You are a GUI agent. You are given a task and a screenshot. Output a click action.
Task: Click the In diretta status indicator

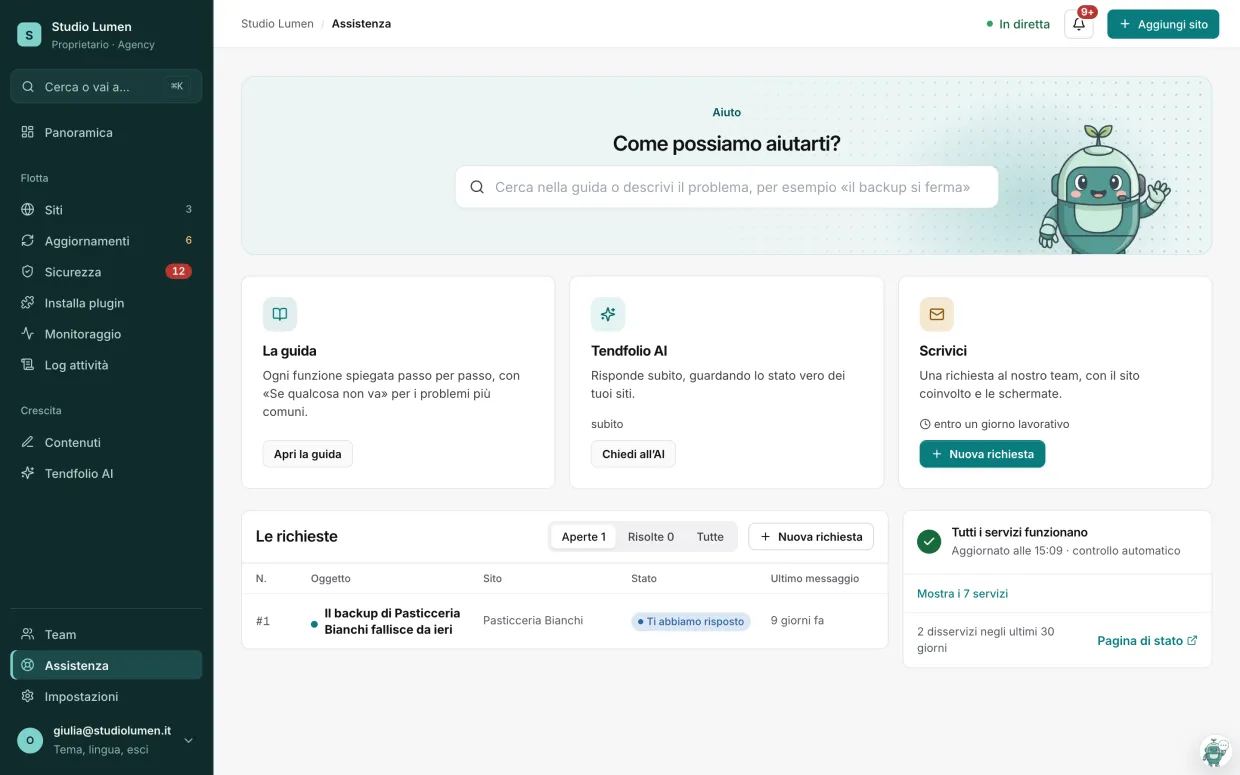pos(1018,24)
